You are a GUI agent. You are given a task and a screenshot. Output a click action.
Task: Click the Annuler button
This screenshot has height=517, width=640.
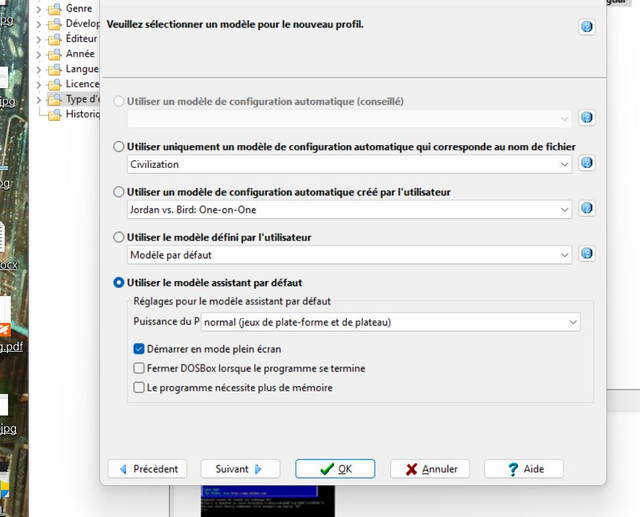tap(430, 469)
